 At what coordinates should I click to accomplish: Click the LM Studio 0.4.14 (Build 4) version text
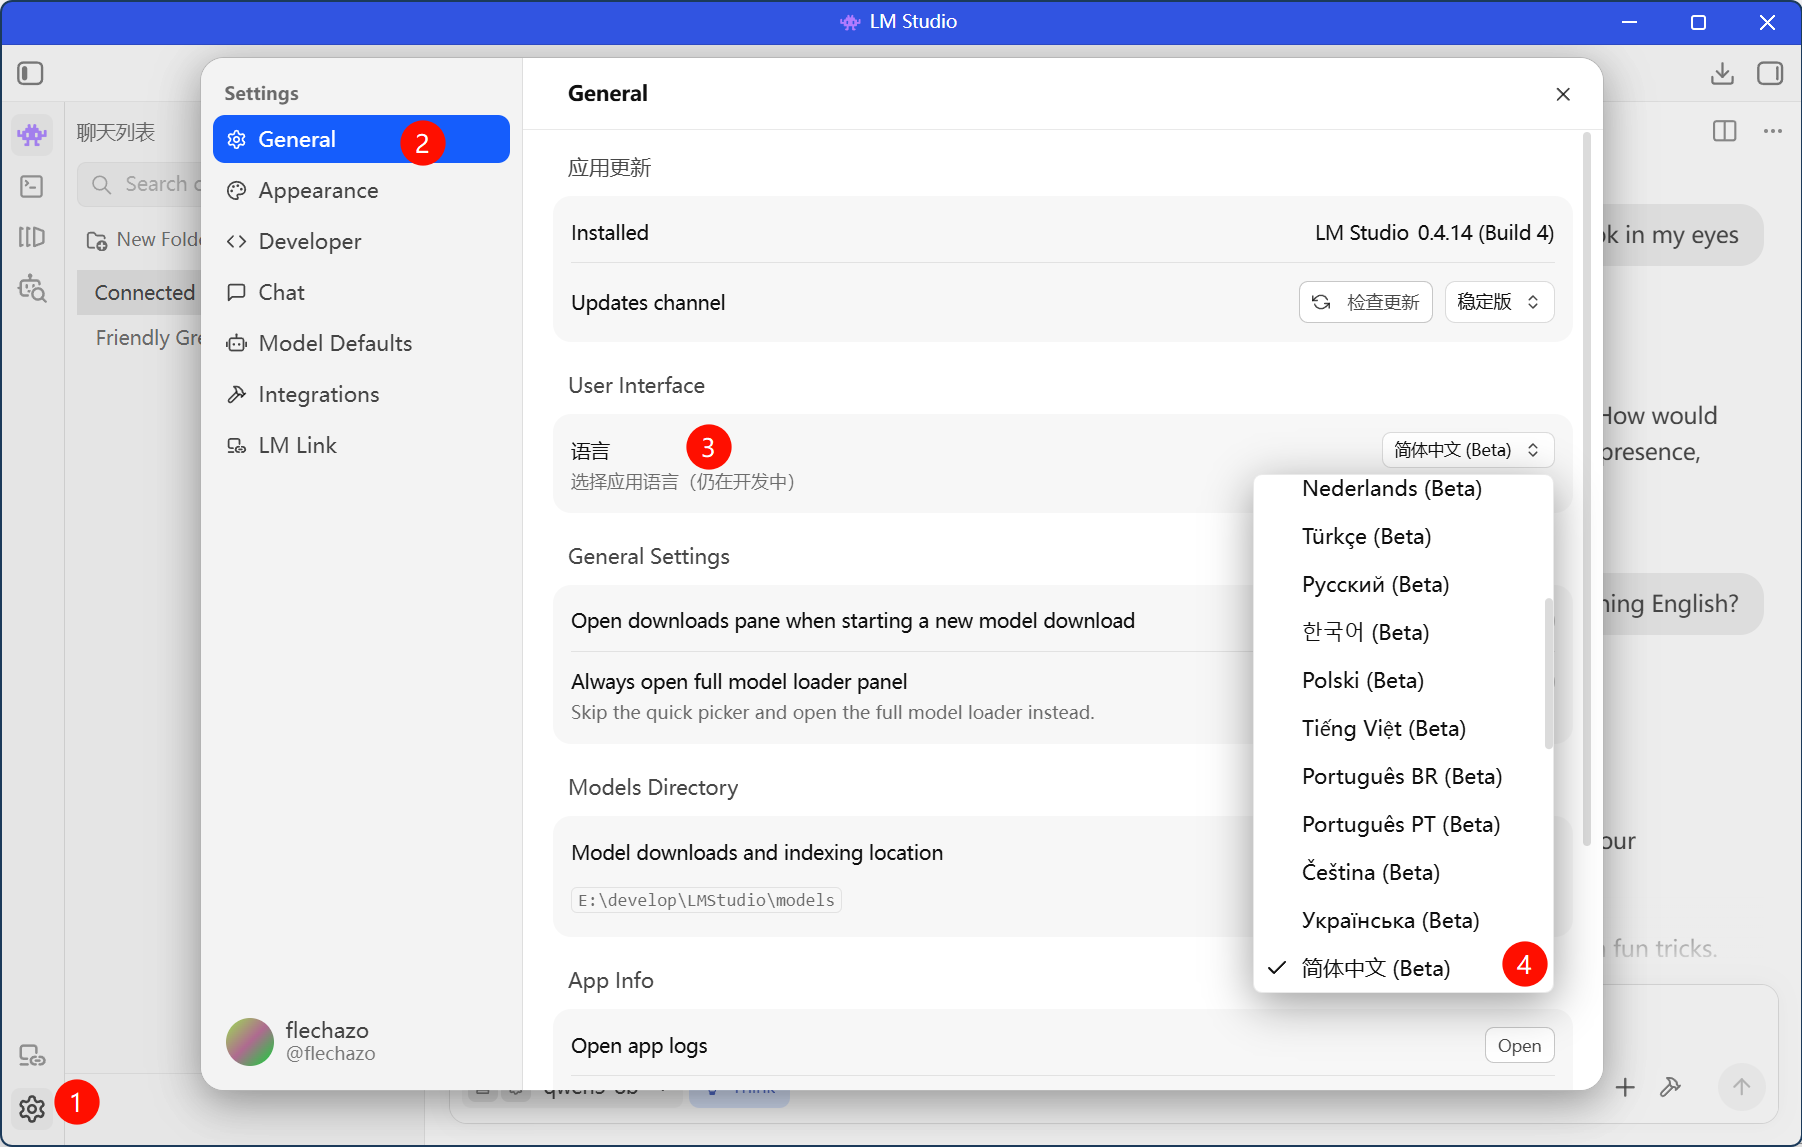pos(1435,233)
